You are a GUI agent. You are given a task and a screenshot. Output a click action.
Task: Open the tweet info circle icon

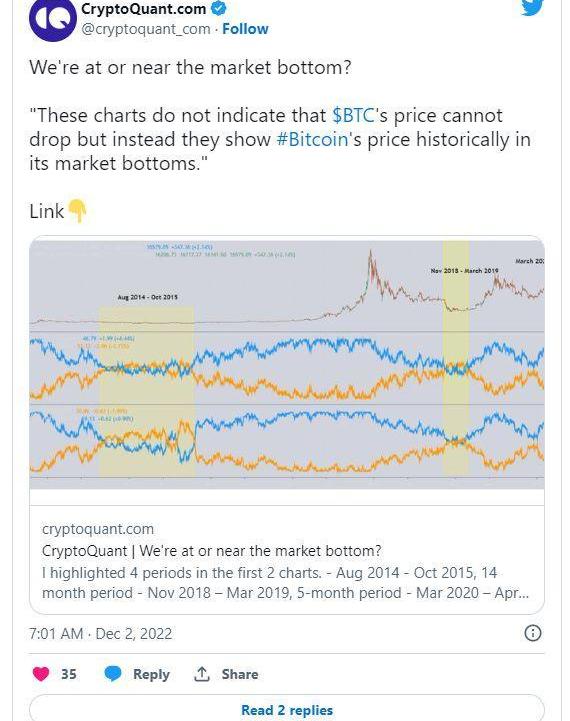pyautogui.click(x=533, y=633)
